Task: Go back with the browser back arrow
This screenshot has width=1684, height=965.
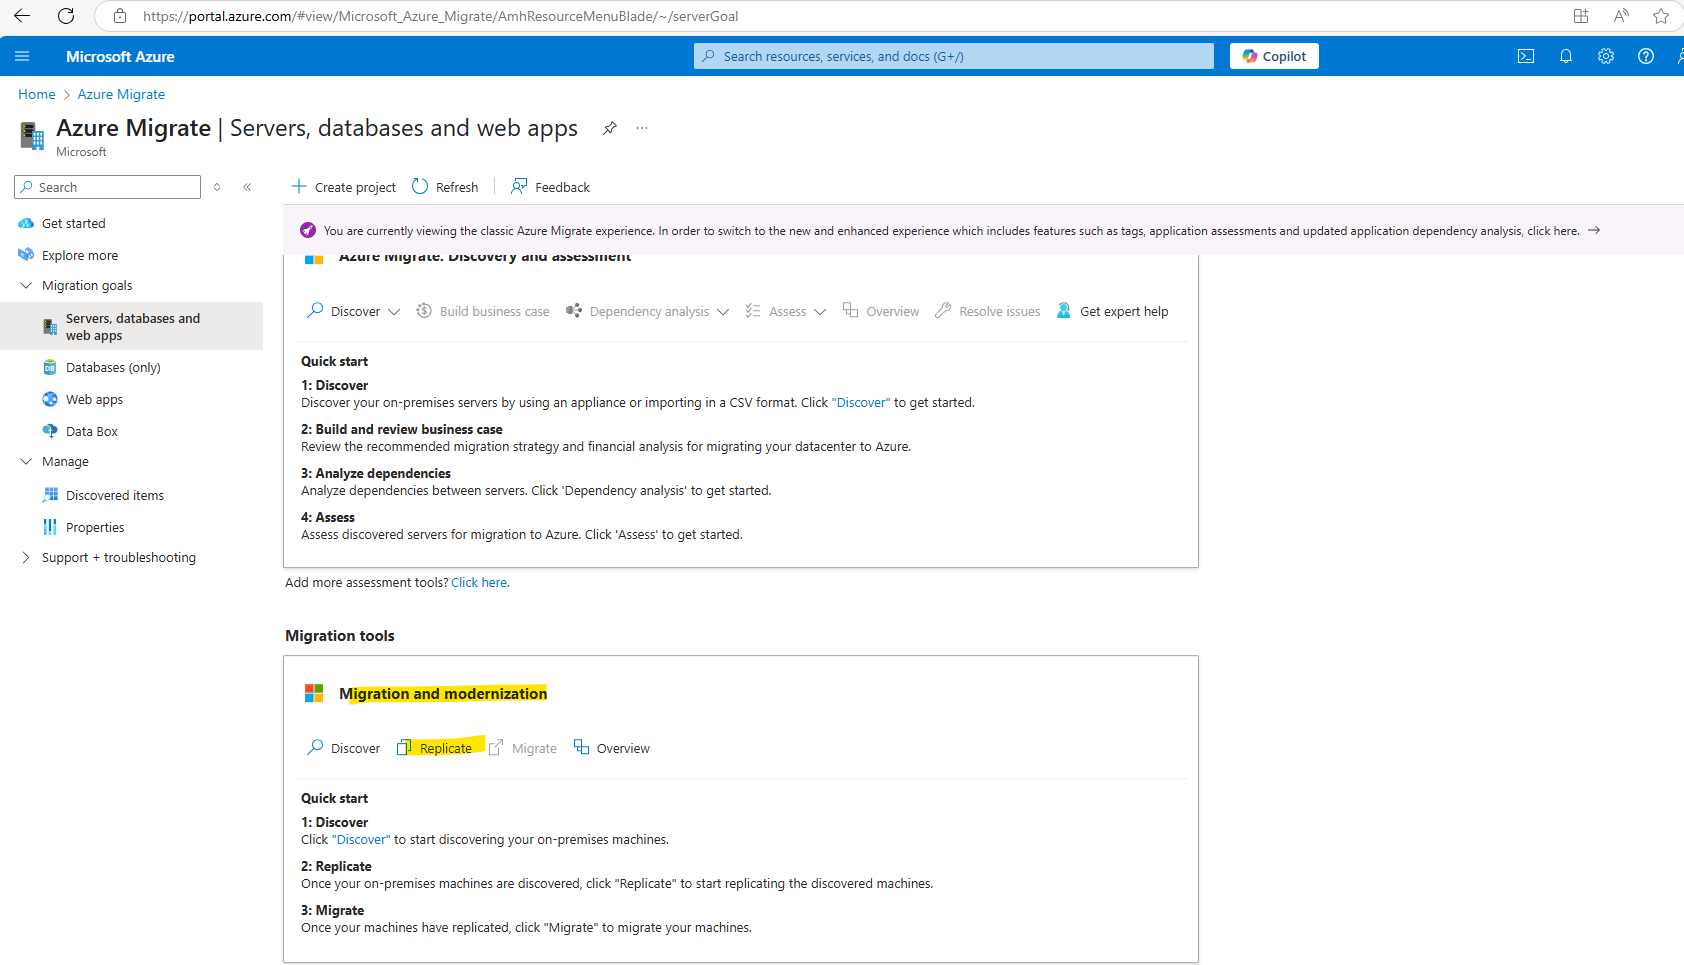Action: point(22,16)
